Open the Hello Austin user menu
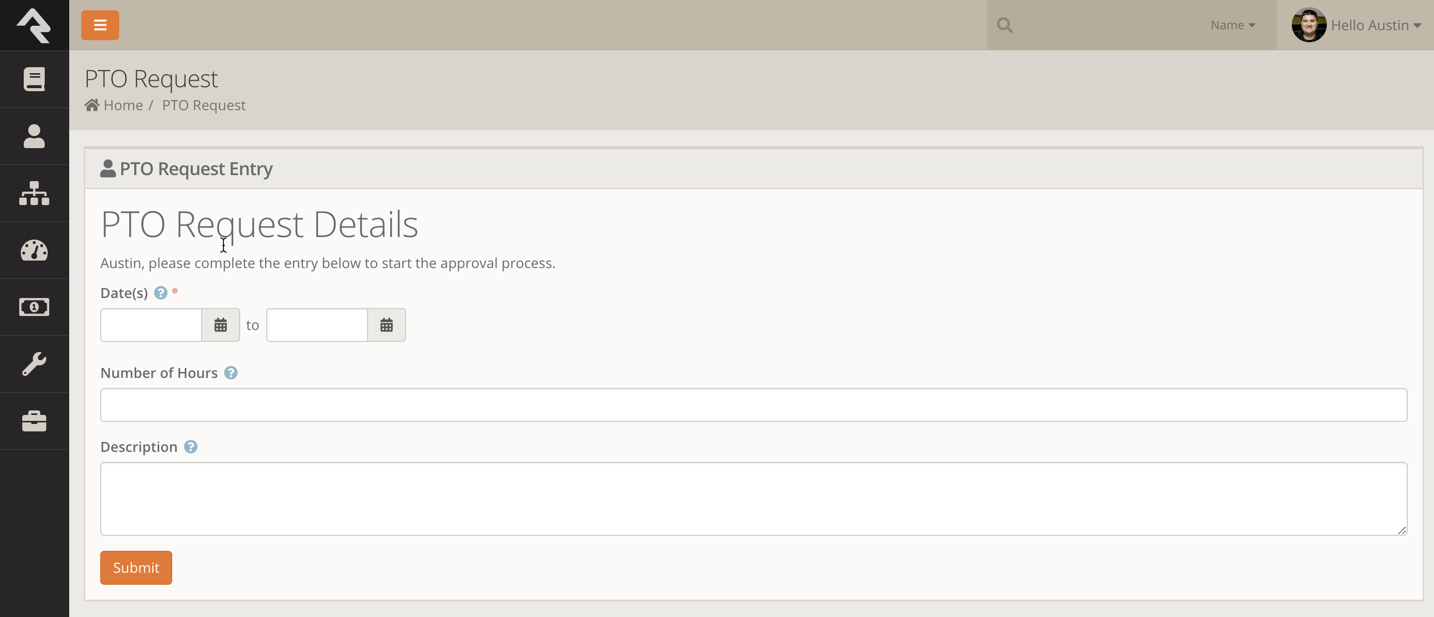 [1356, 25]
